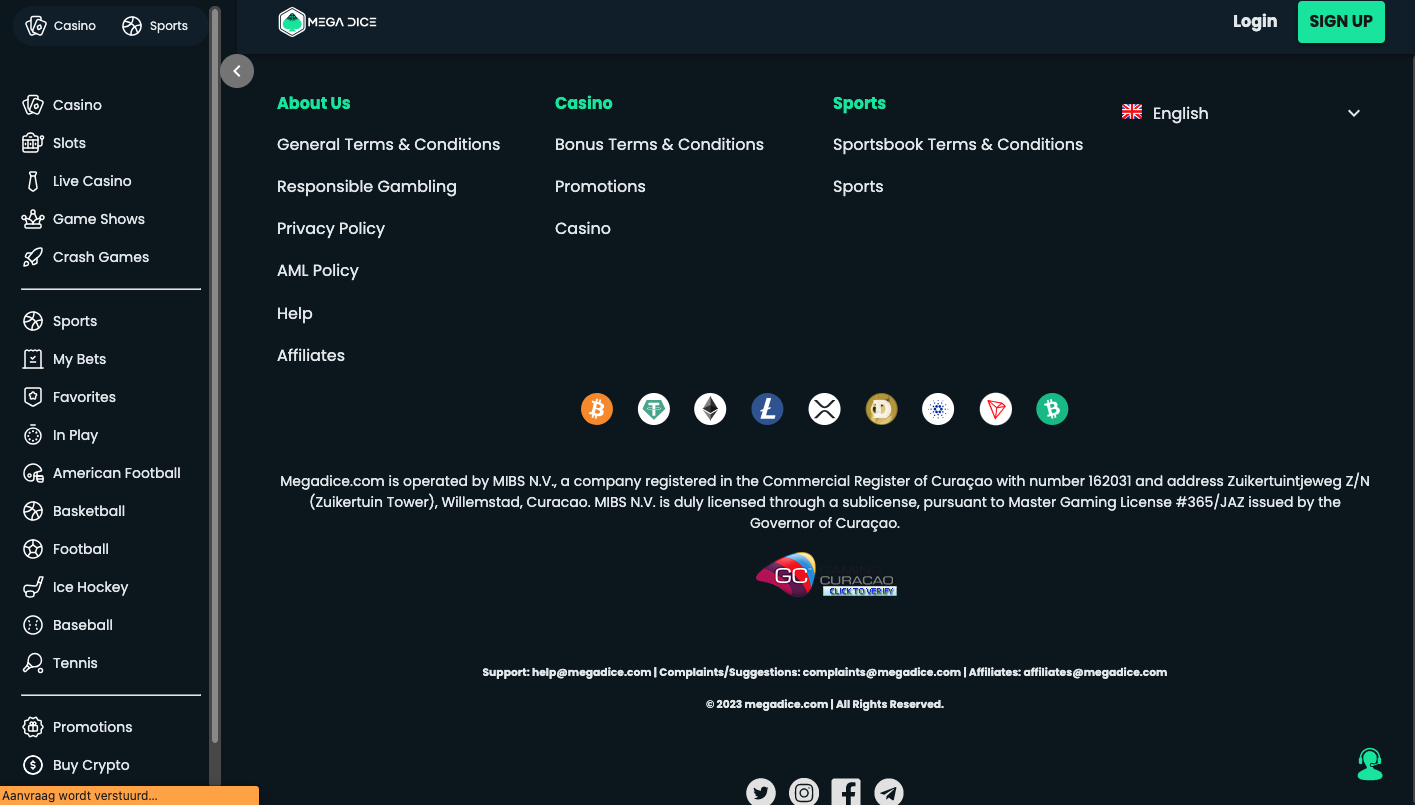Switch to Casino tab at top
This screenshot has width=1415, height=805.
point(61,26)
